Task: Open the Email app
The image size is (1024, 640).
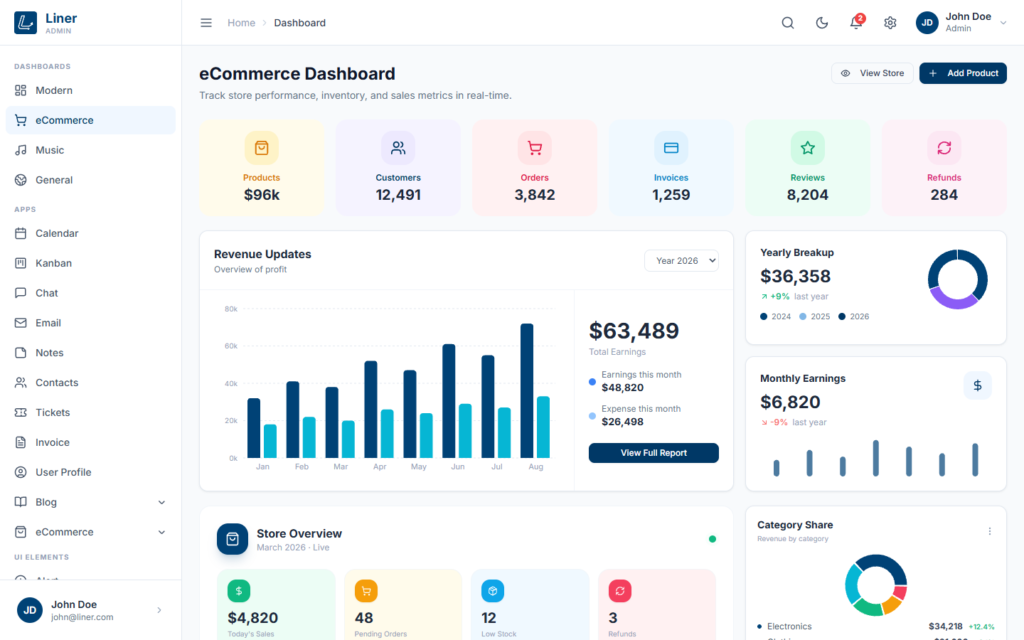Action: [x=91, y=323]
